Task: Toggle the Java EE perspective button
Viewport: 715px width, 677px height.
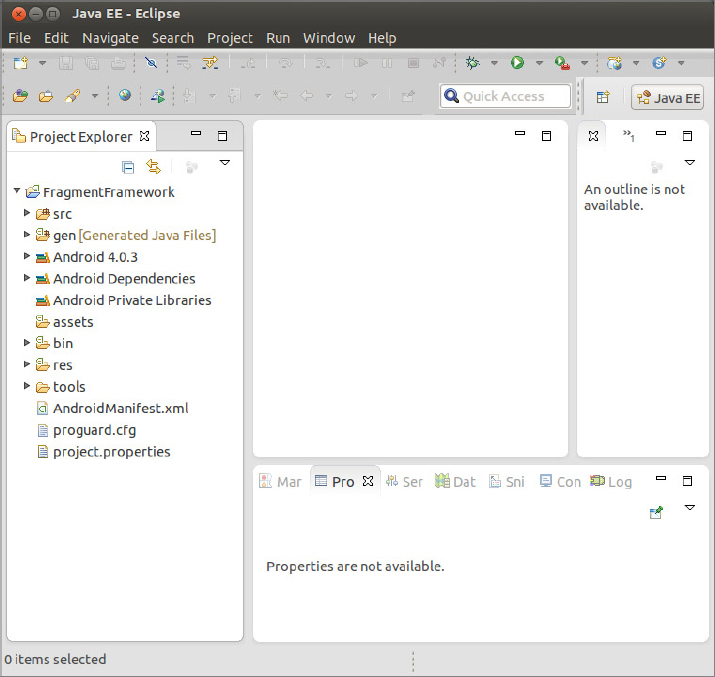Action: click(x=669, y=97)
